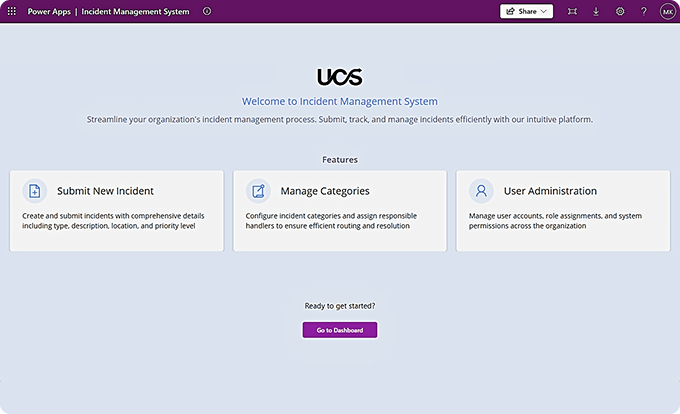
Task: Click the Go to Dashboard button
Action: 340,330
